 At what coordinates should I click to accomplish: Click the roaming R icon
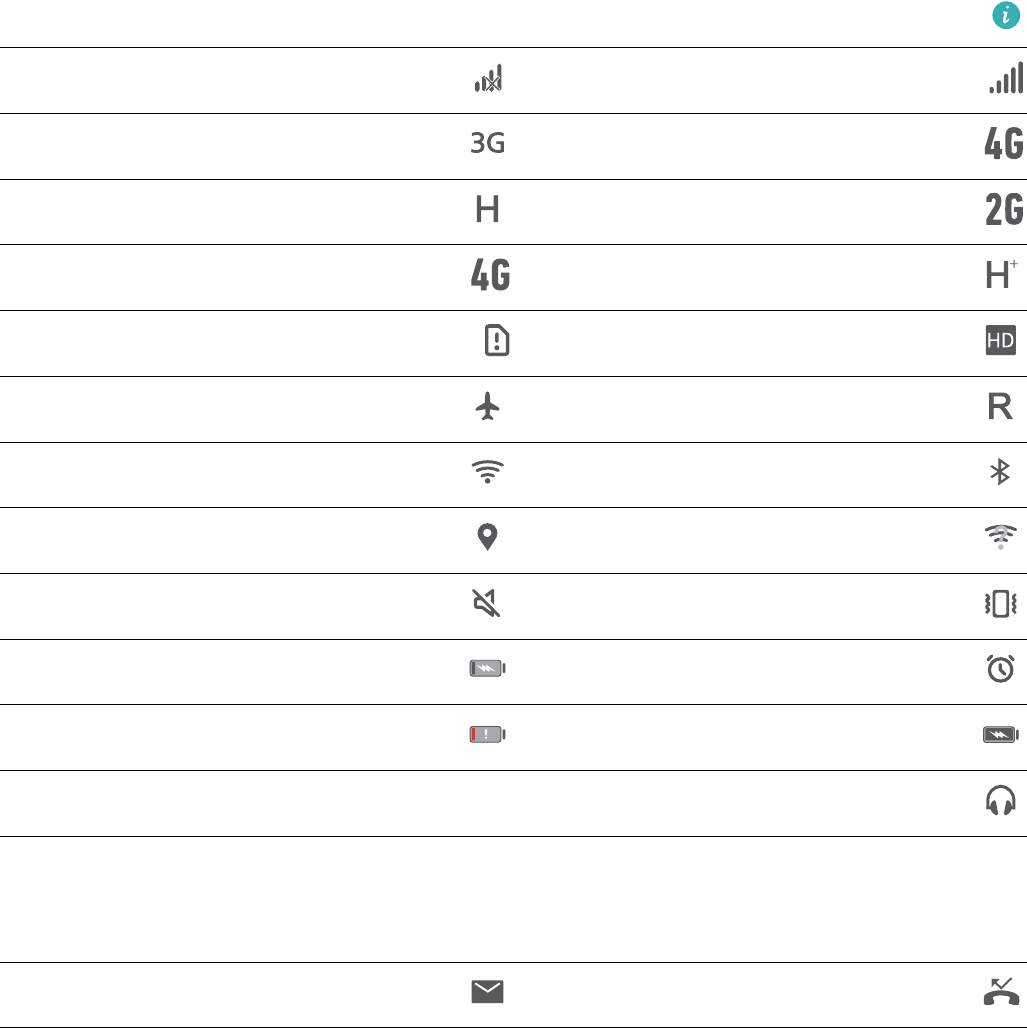point(1002,408)
